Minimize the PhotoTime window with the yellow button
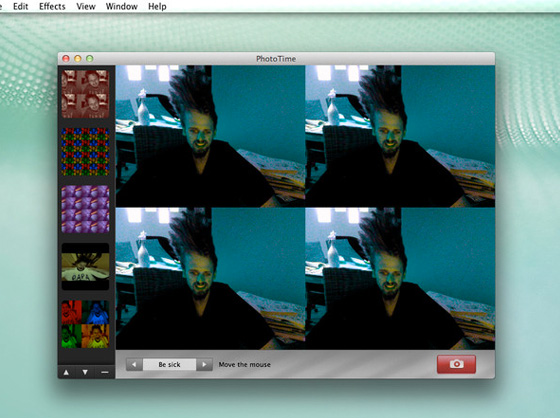This screenshot has height=418, width=560. 78,59
